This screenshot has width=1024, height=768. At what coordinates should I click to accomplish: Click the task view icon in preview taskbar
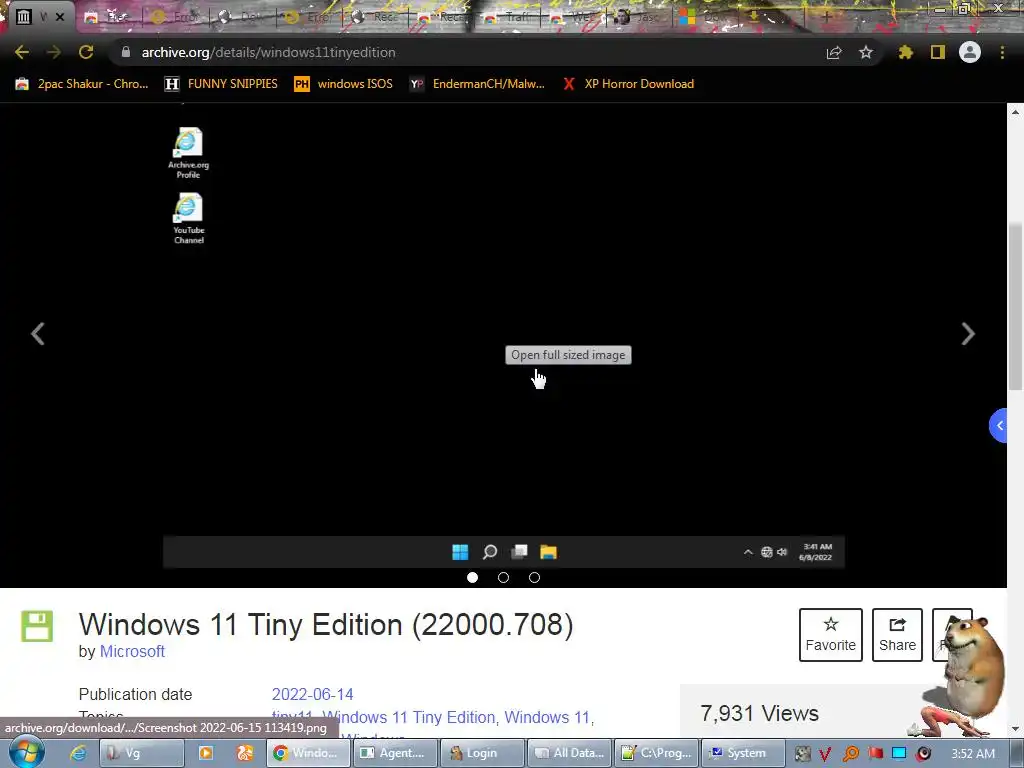pos(519,552)
